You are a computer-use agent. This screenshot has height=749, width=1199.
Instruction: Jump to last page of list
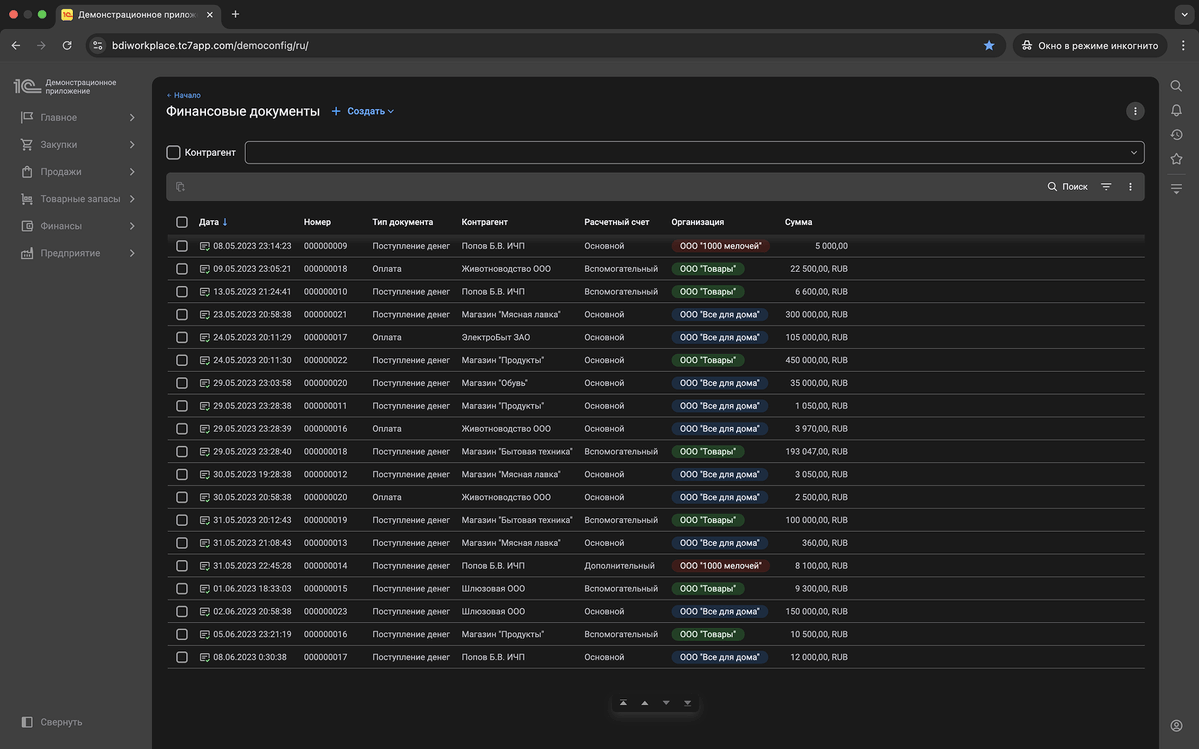pyautogui.click(x=687, y=702)
